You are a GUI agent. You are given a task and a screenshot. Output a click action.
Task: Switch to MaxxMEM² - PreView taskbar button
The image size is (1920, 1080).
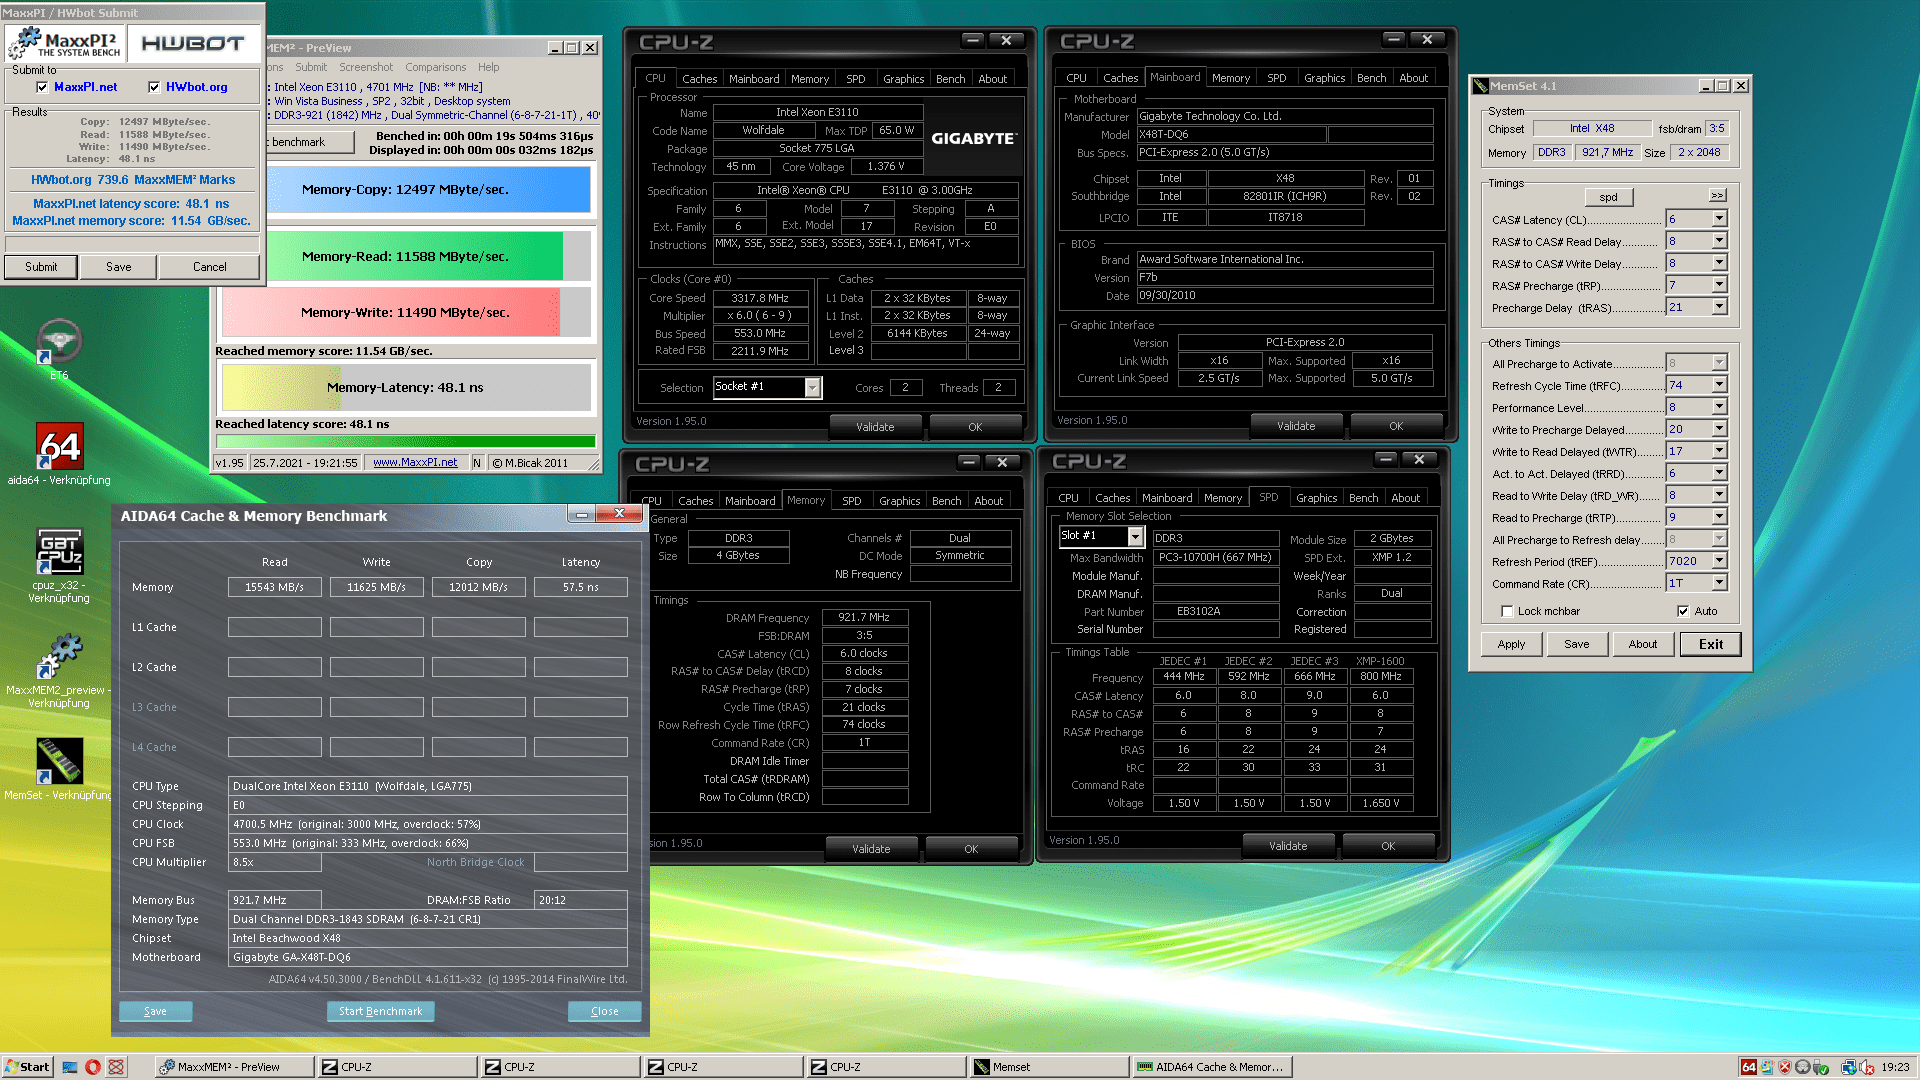pyautogui.click(x=235, y=1067)
